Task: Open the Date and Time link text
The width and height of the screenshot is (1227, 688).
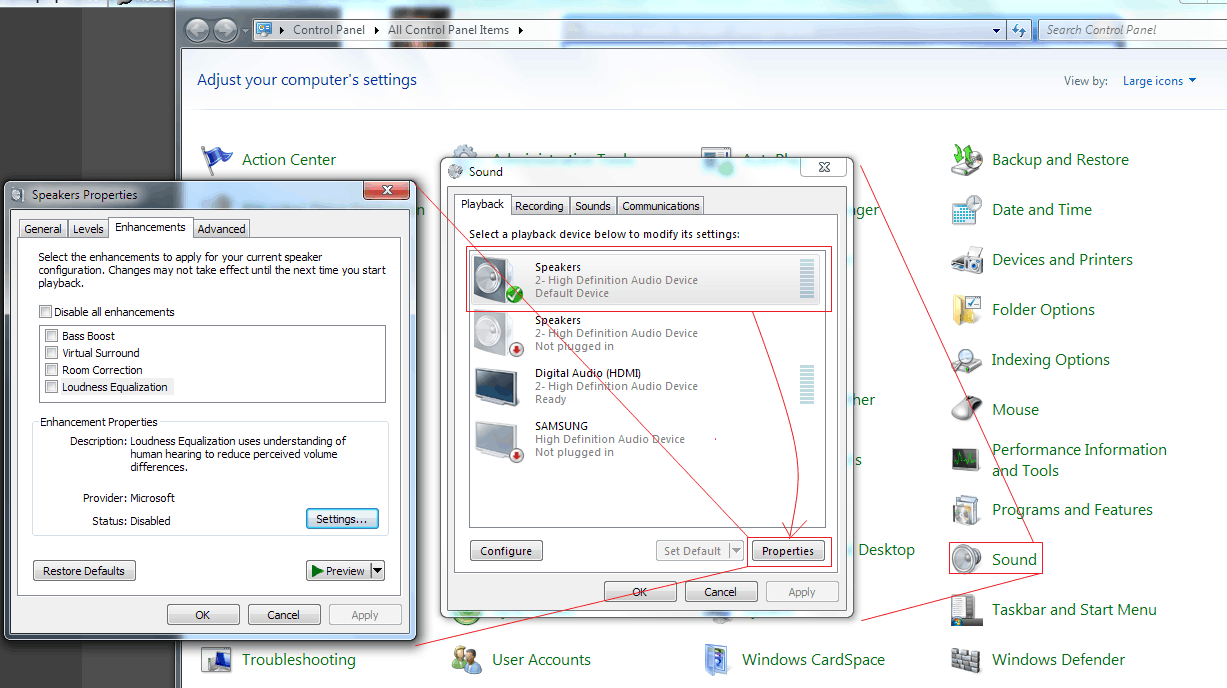Action: pos(1042,210)
